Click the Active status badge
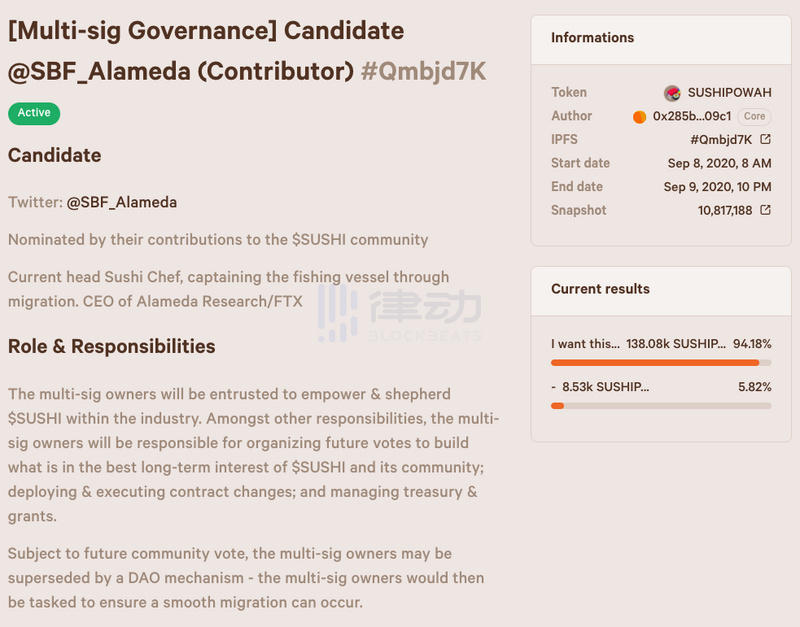 pos(34,113)
